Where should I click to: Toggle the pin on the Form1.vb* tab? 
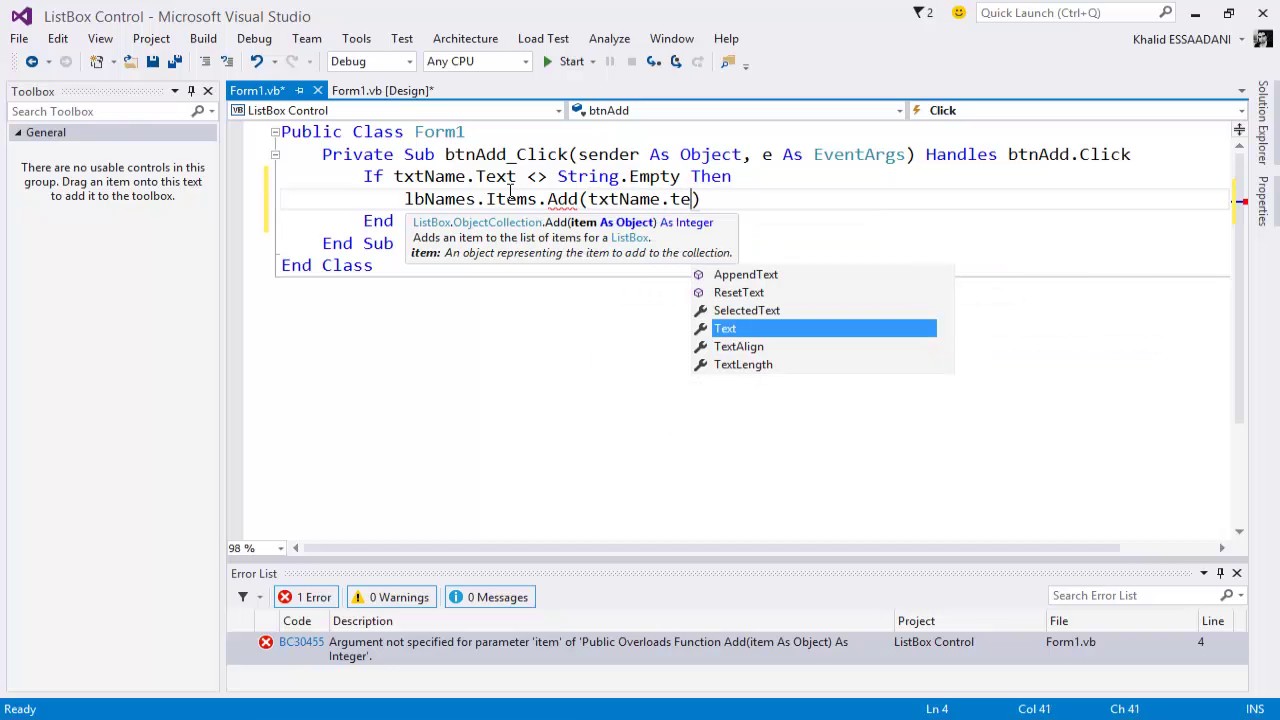click(x=299, y=91)
